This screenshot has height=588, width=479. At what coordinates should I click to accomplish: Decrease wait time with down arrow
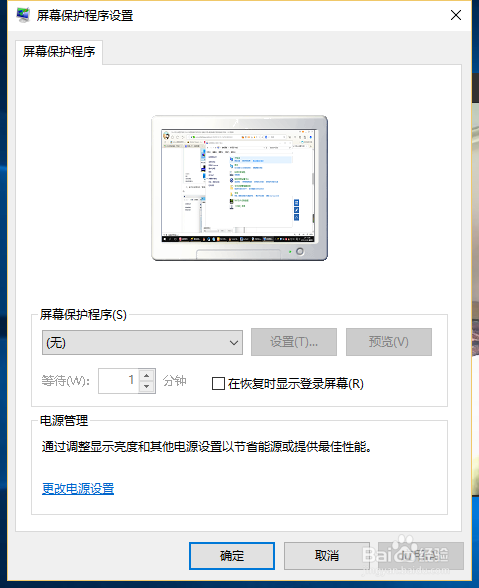tap(147, 387)
